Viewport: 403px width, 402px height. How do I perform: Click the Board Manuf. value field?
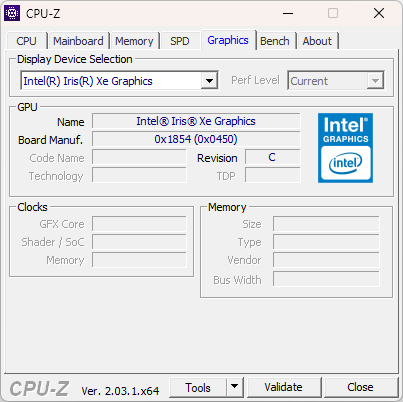tap(196, 139)
